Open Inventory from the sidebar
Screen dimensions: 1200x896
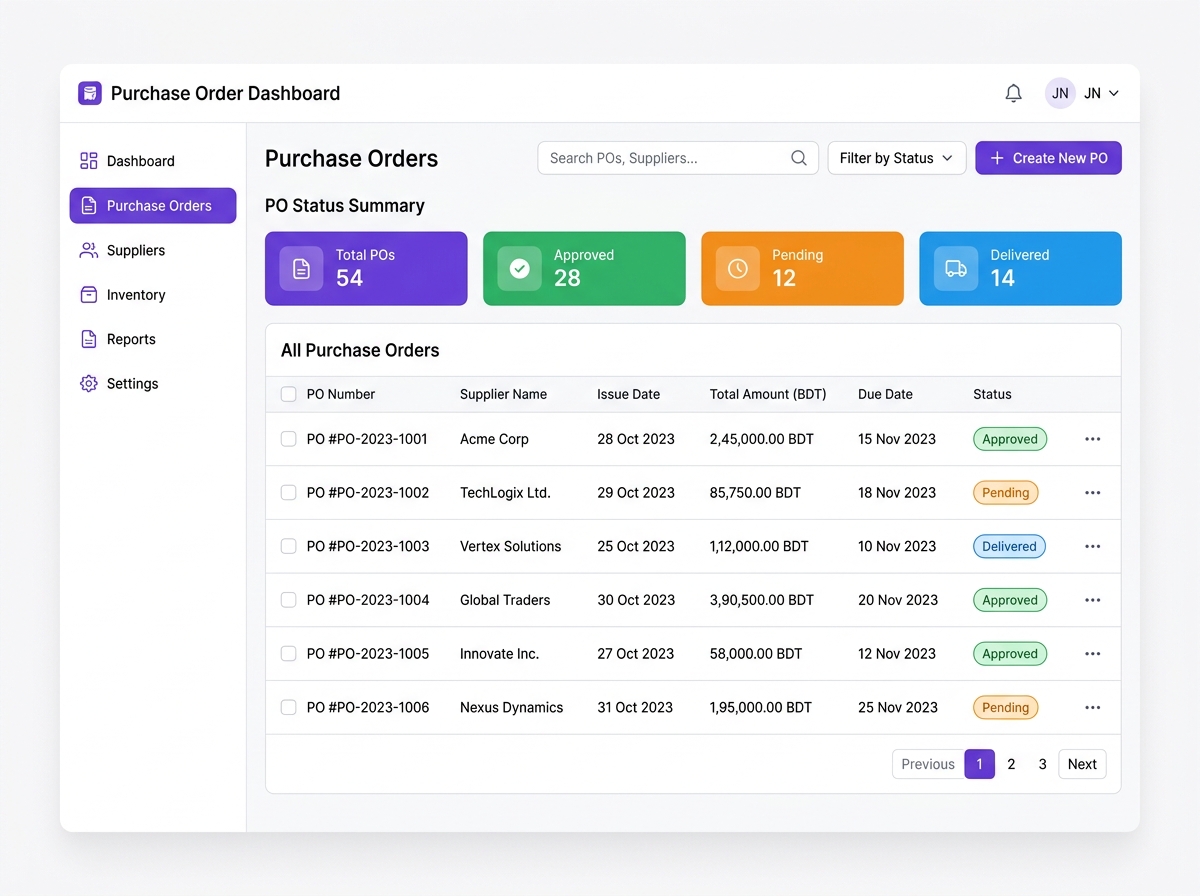[x=153, y=295]
